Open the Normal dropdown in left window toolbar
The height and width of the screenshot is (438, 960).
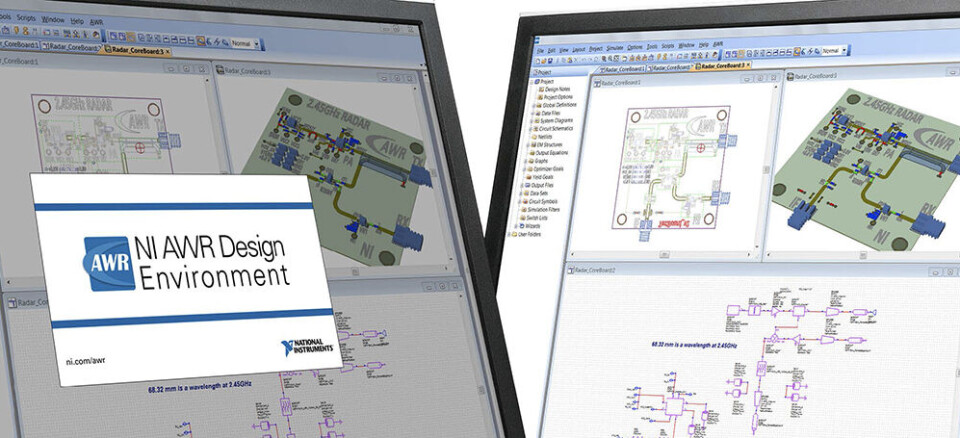pos(245,43)
